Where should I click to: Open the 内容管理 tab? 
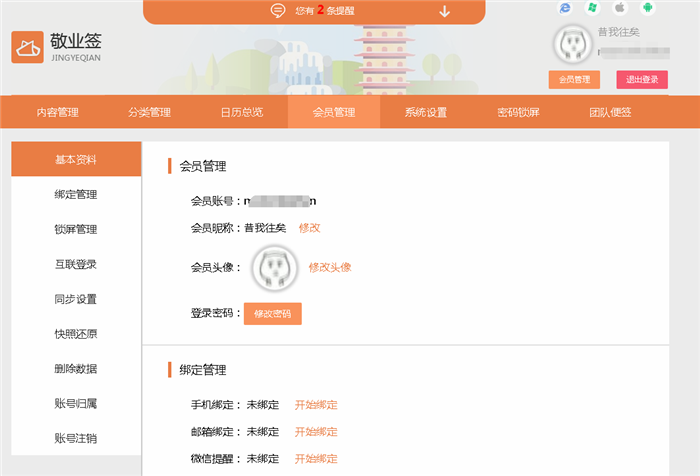(x=57, y=112)
